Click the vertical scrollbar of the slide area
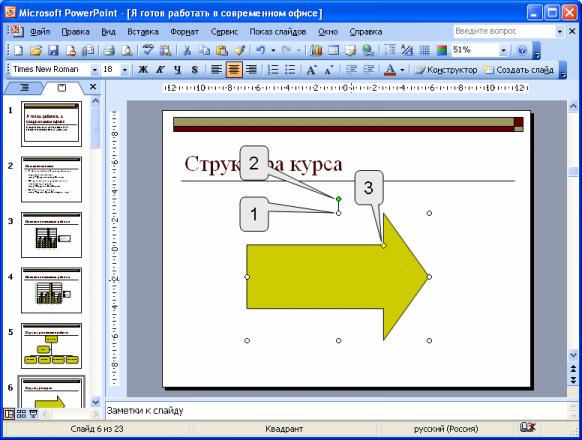 click(x=573, y=231)
